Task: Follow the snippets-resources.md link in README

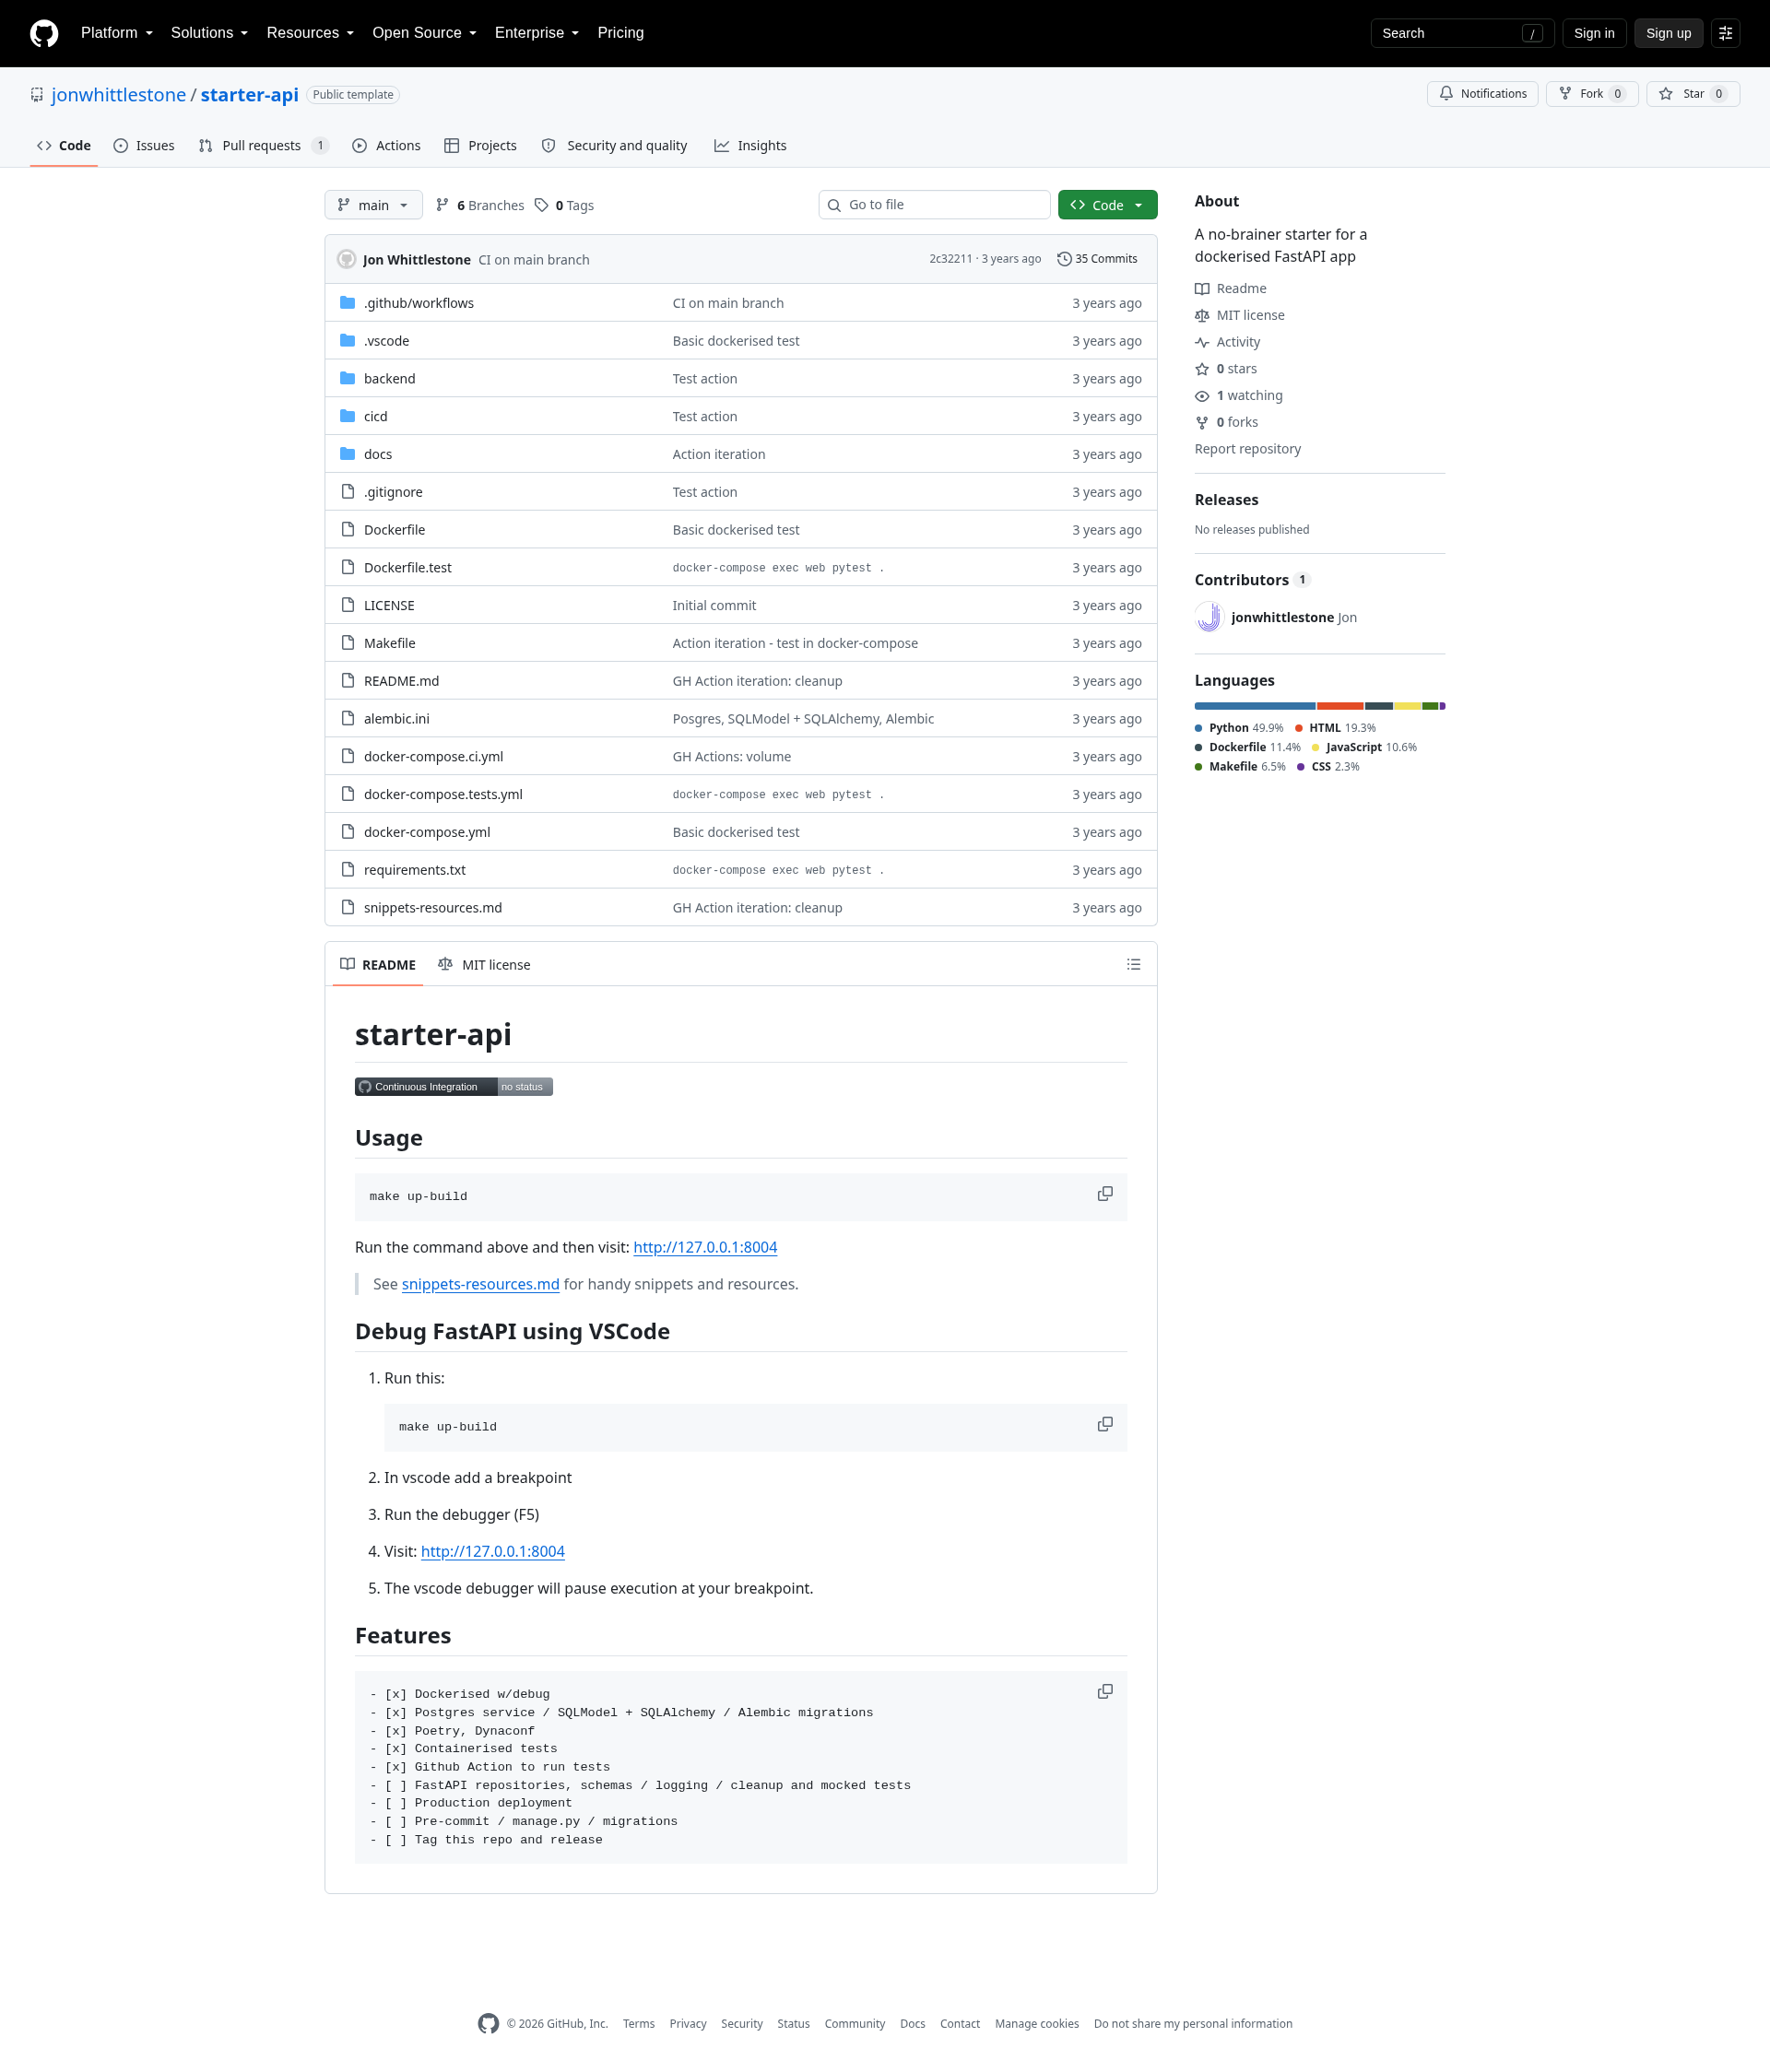Action: 480,1284
